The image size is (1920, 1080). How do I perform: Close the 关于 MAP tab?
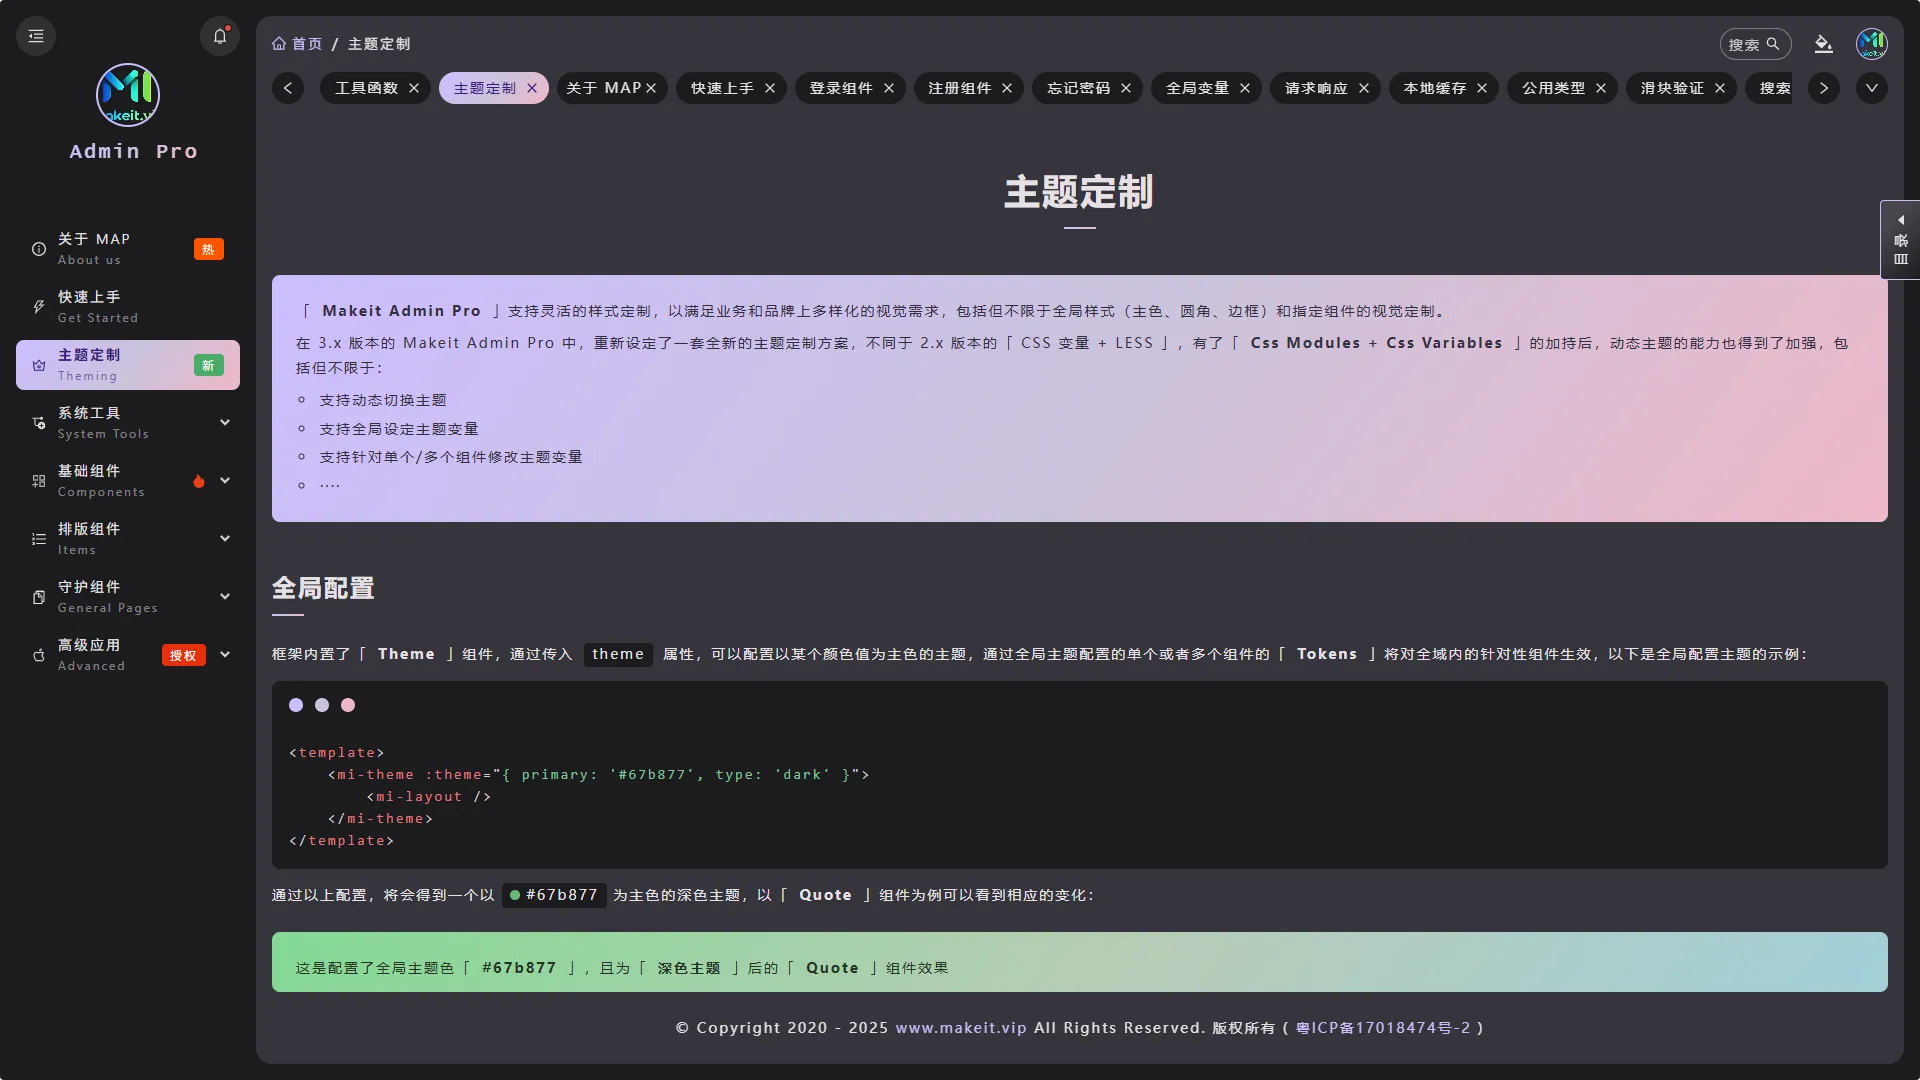click(651, 88)
